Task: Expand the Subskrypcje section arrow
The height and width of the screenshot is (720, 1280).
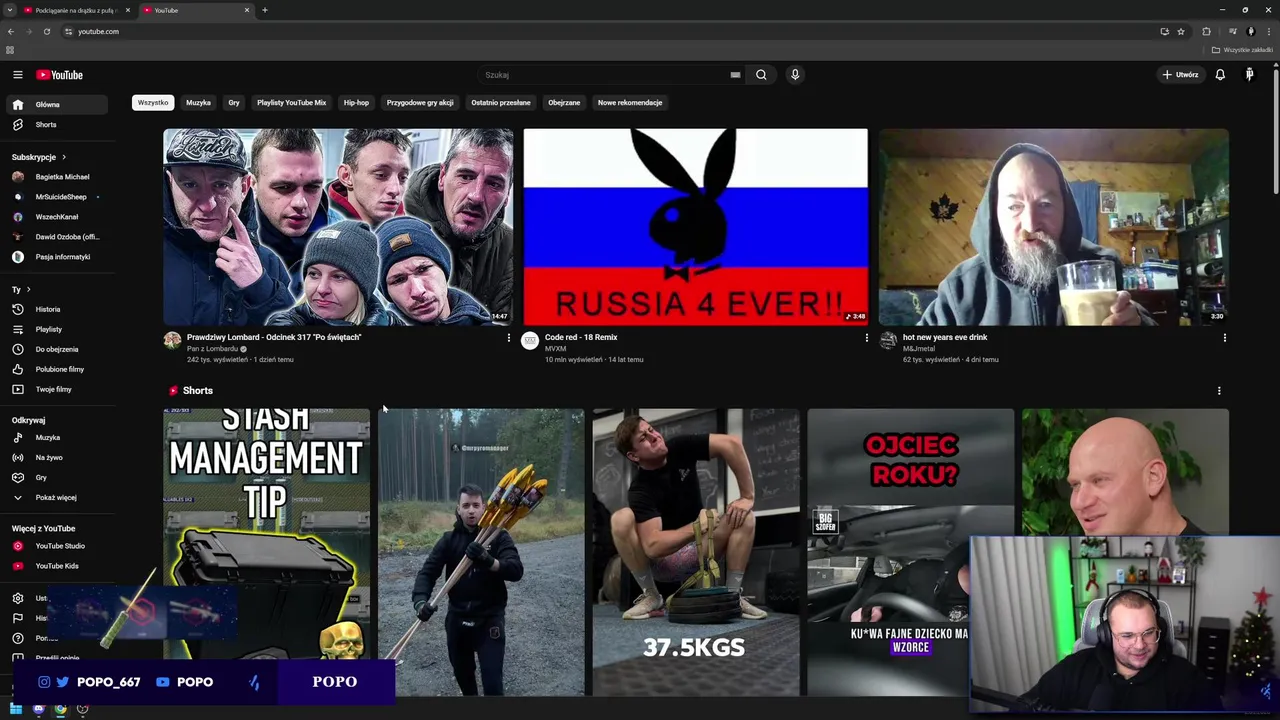Action: pos(63,157)
